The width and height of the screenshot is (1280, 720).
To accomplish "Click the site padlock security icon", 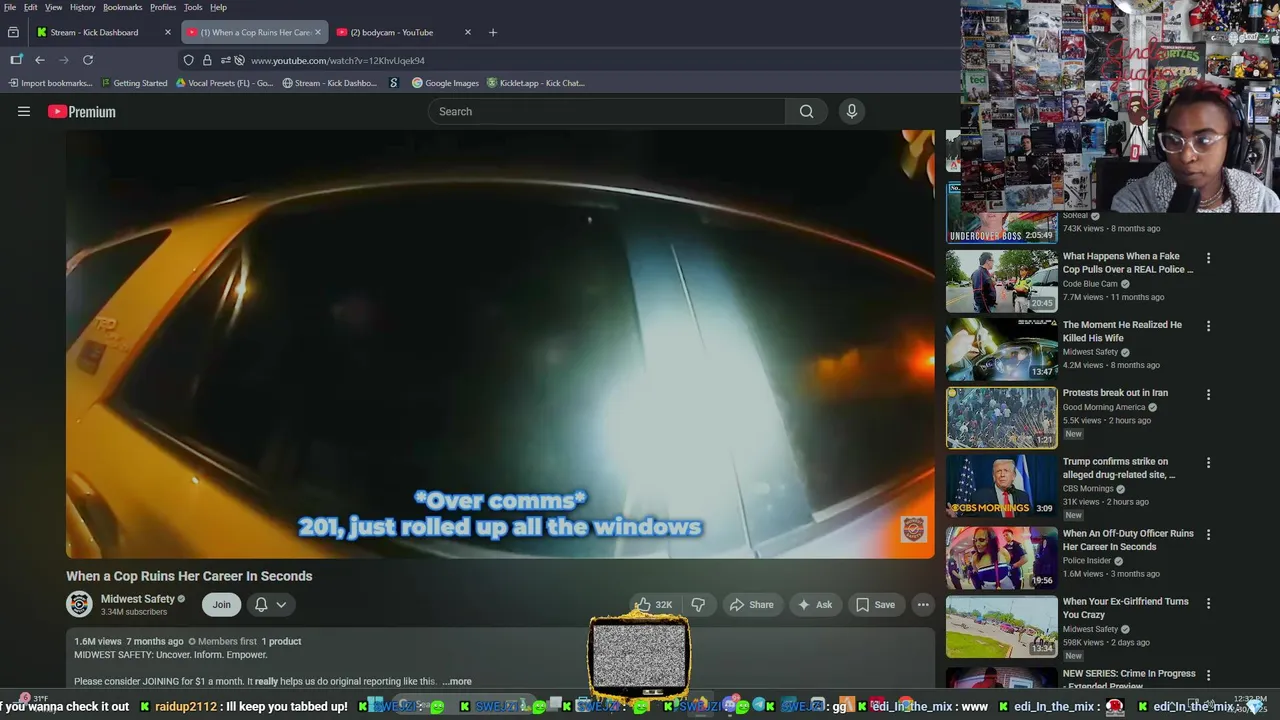I will tap(207, 60).
